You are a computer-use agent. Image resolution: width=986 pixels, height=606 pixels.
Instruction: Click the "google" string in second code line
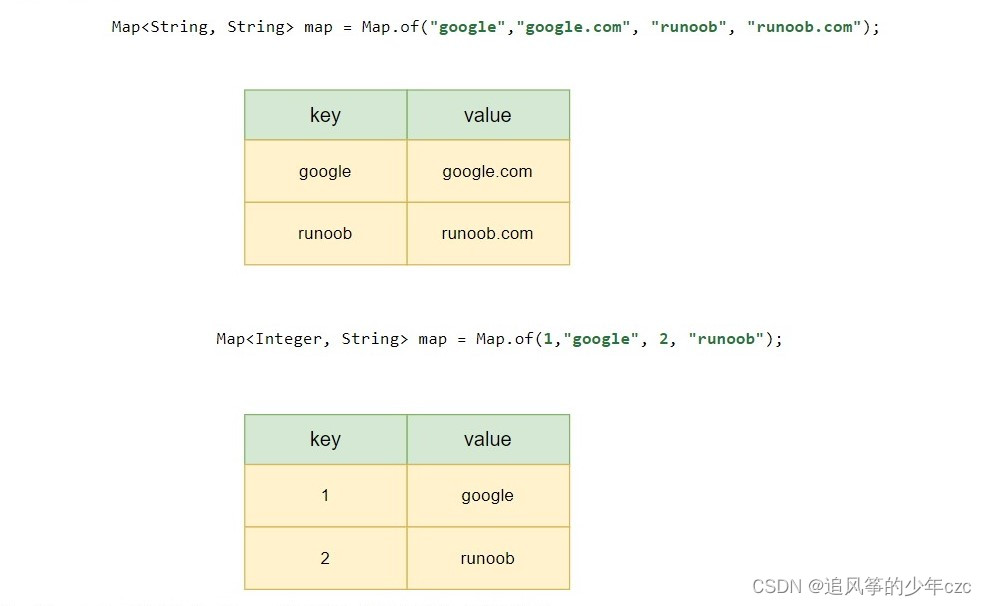(x=601, y=339)
